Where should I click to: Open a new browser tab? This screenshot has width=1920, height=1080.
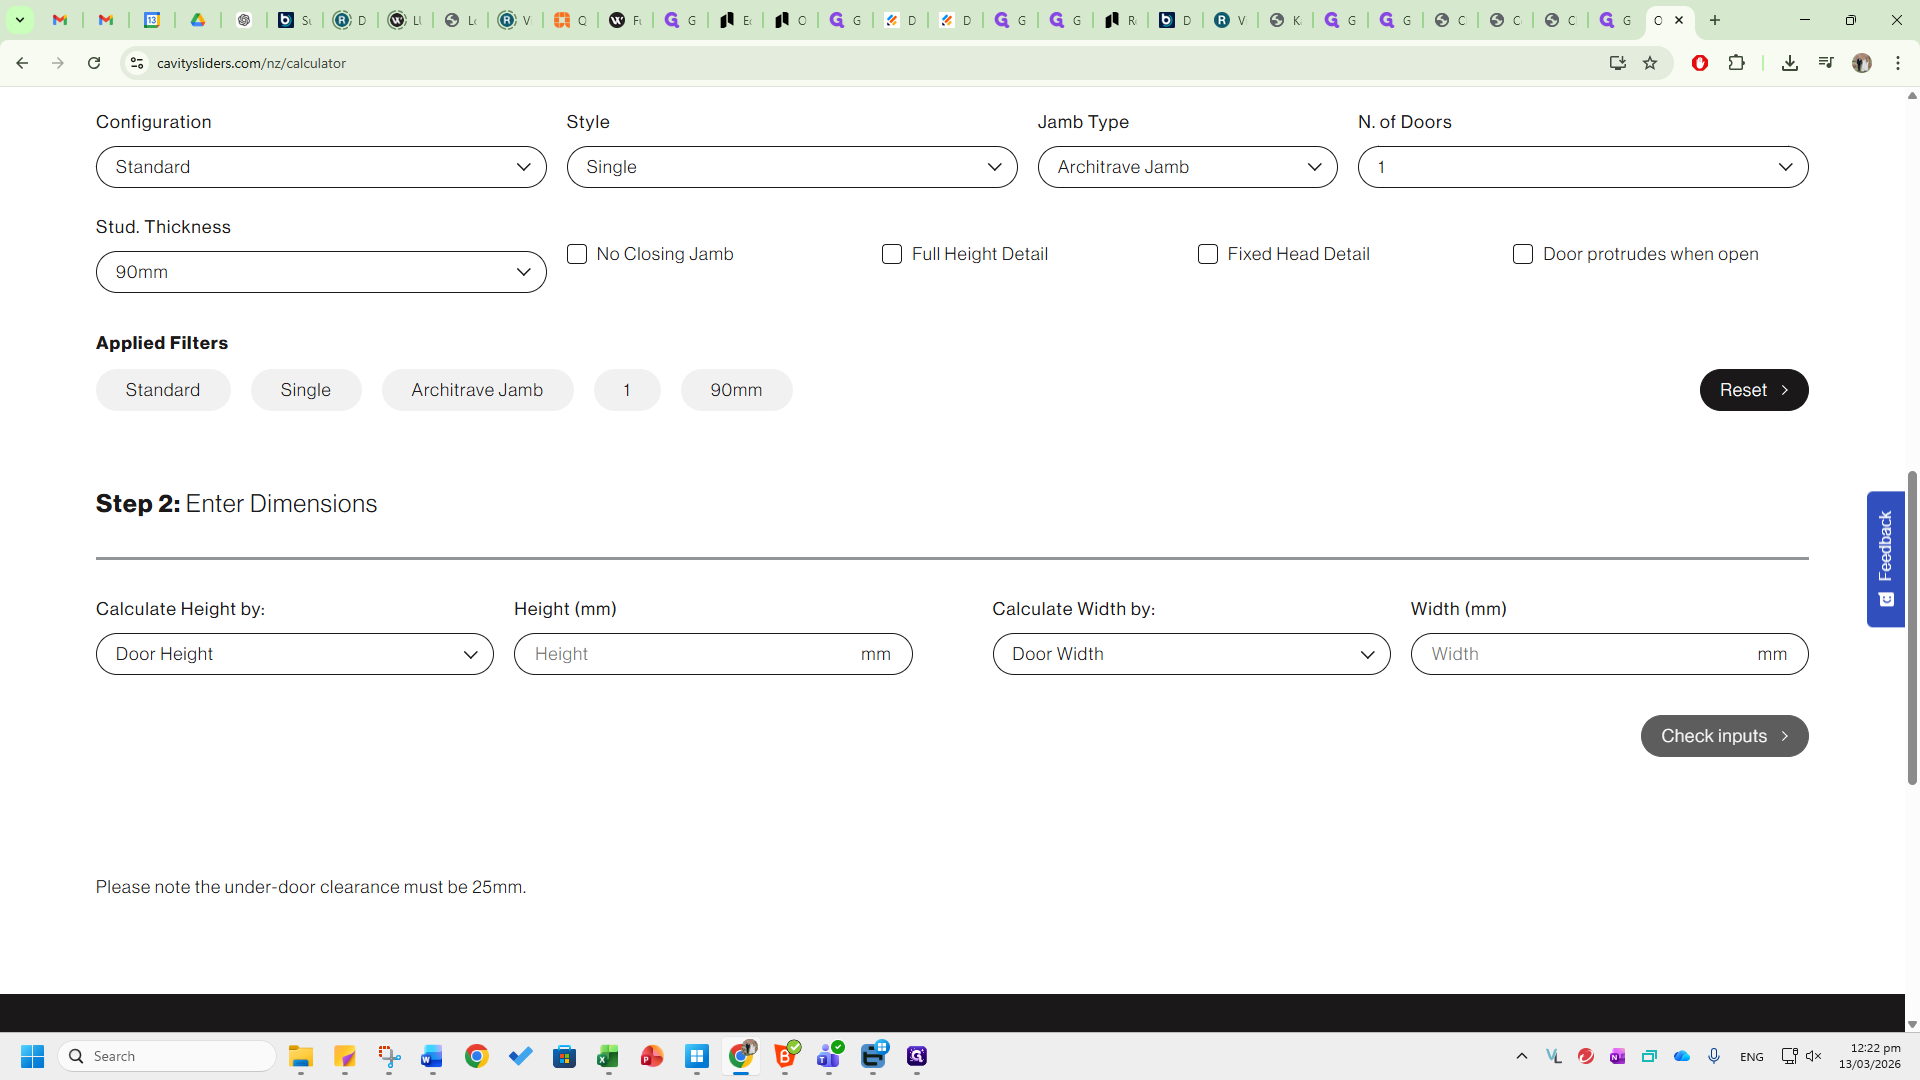click(1715, 20)
